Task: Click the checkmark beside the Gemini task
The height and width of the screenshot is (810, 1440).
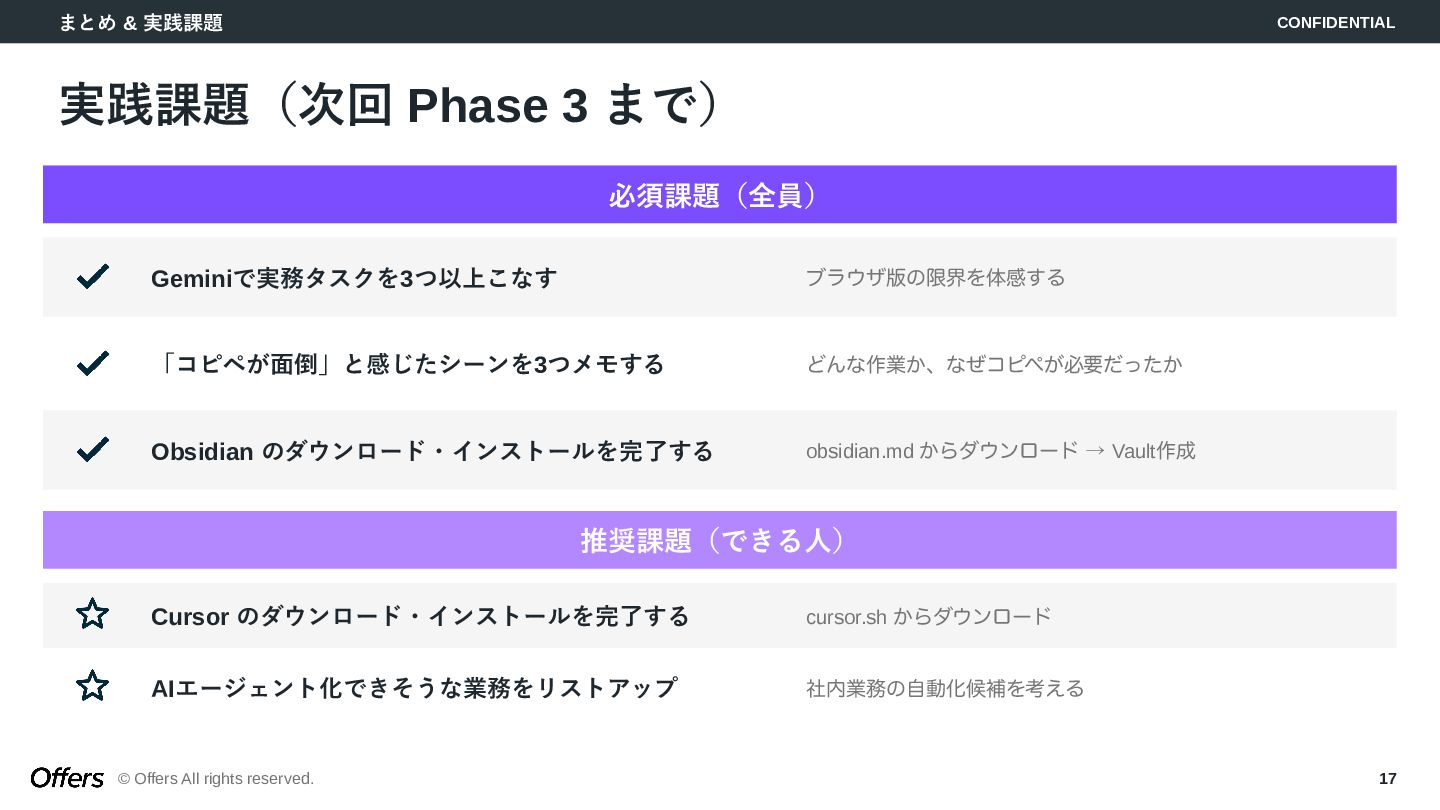Action: [92, 277]
